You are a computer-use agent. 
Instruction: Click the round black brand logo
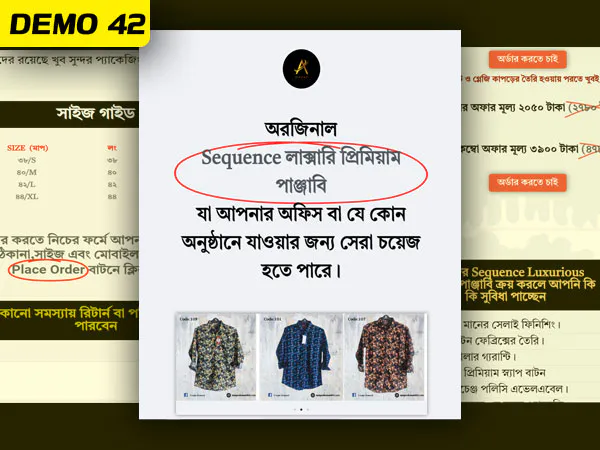tap(302, 69)
